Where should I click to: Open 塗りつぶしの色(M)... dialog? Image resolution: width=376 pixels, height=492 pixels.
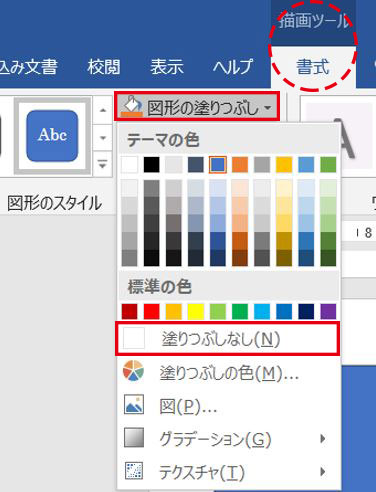coord(228,373)
